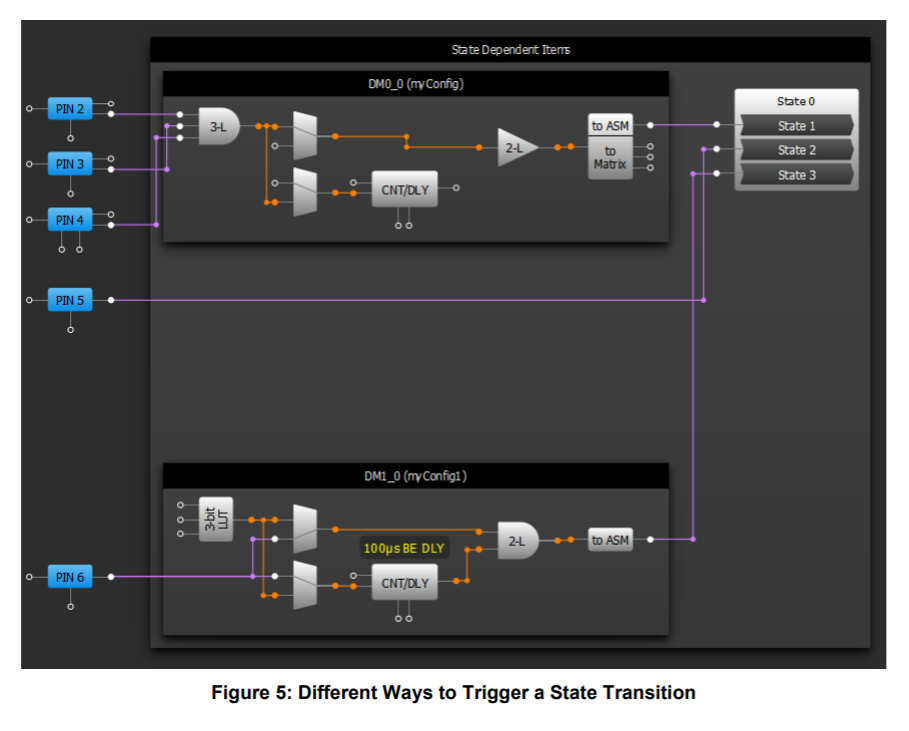Click the 2-L AND gate in DM1_0
909x731 pixels.
click(x=518, y=540)
